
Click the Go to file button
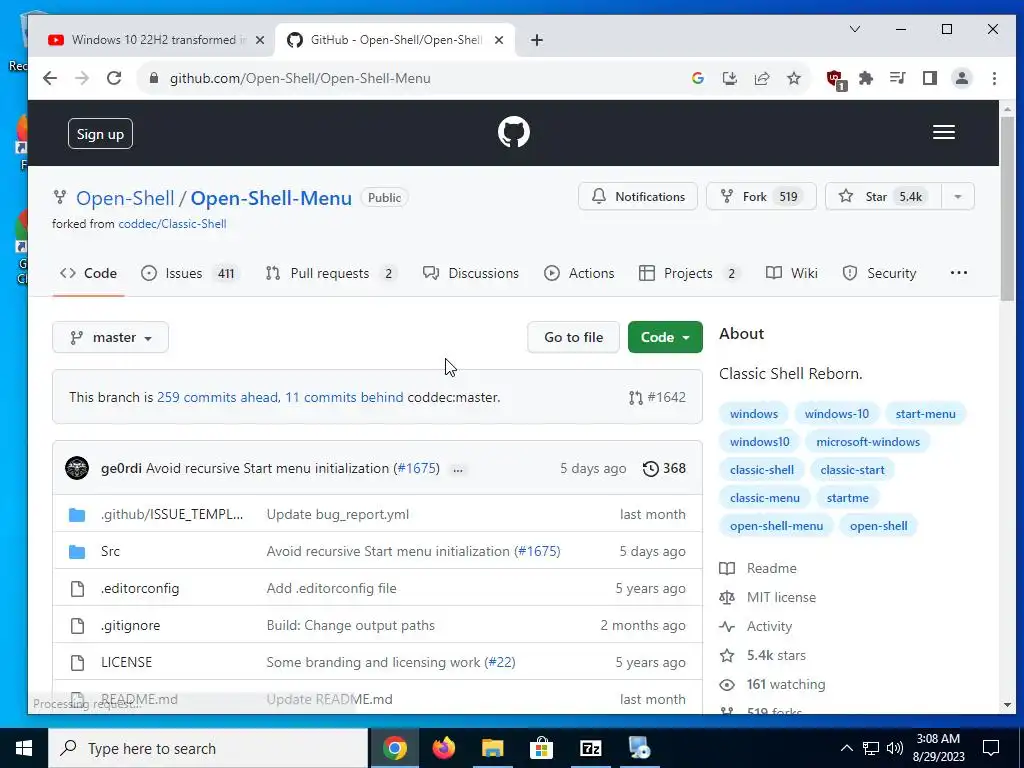[573, 337]
